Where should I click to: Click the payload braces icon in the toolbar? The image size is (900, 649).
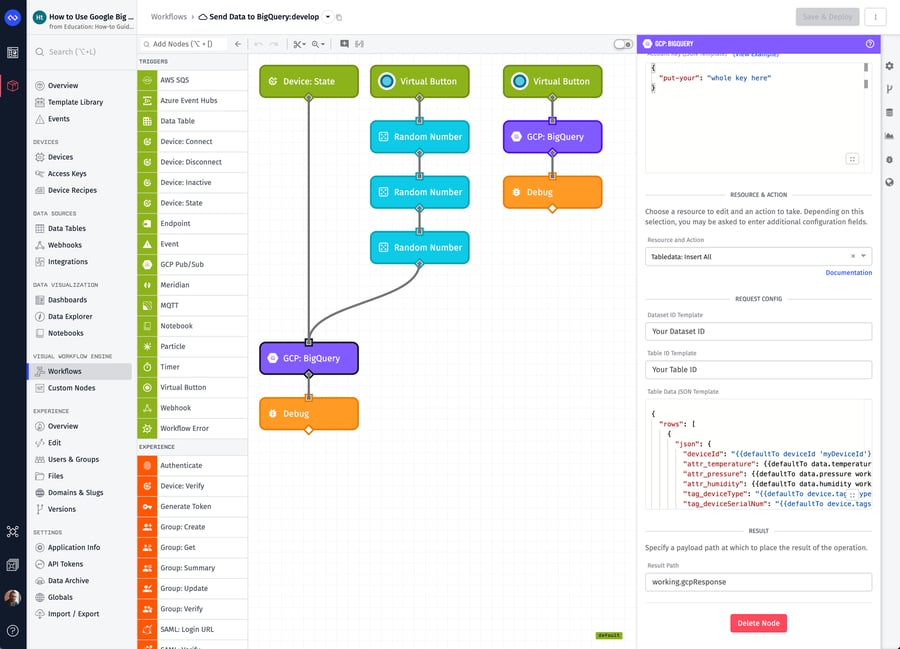pyautogui.click(x=360, y=44)
